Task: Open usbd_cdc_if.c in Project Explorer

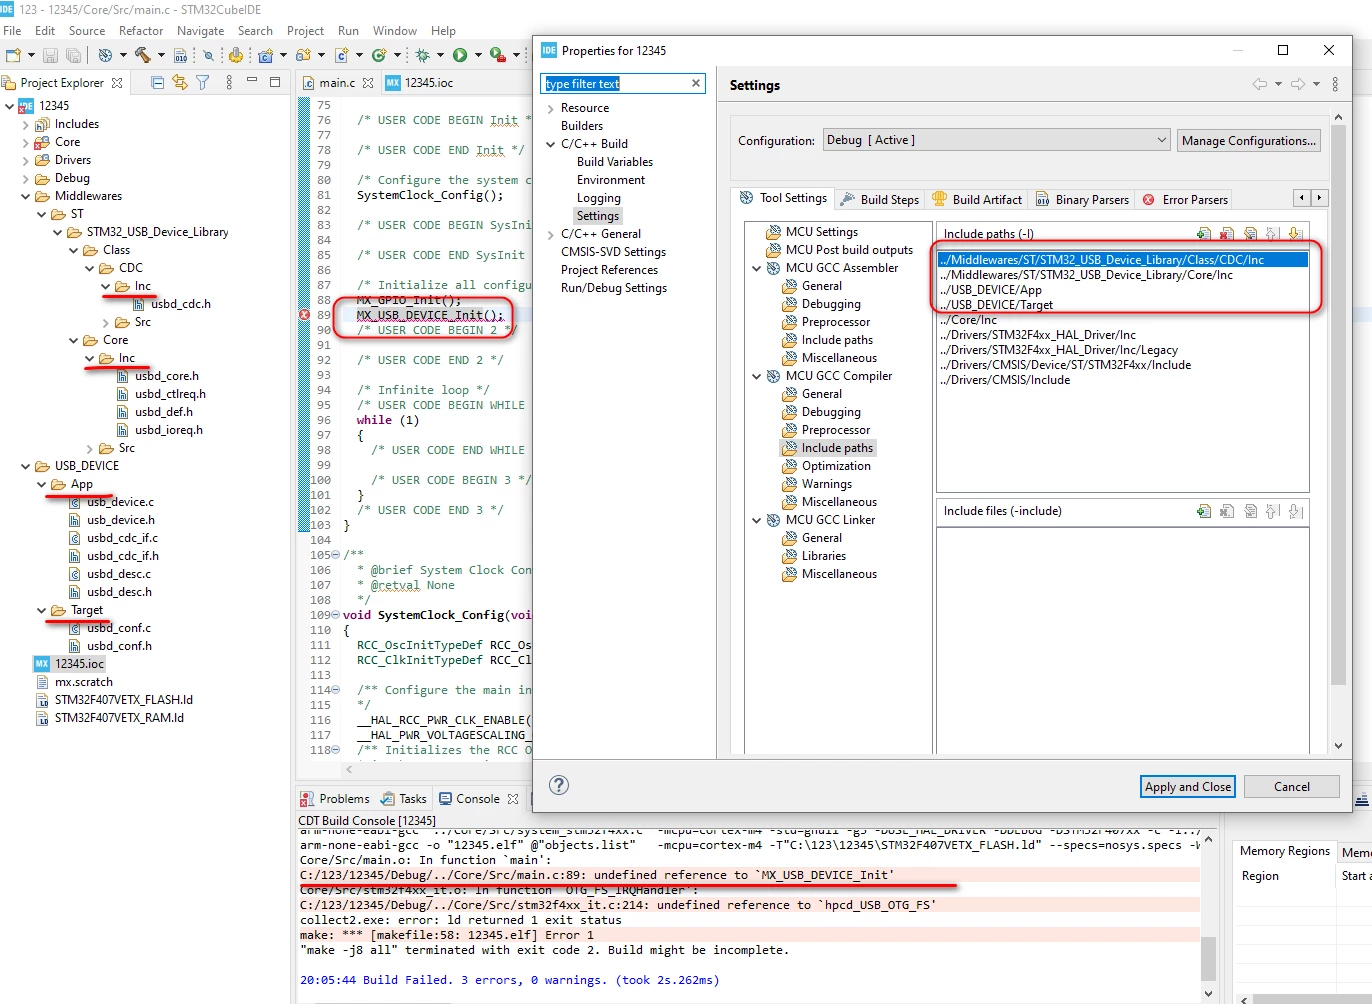Action: 122,538
